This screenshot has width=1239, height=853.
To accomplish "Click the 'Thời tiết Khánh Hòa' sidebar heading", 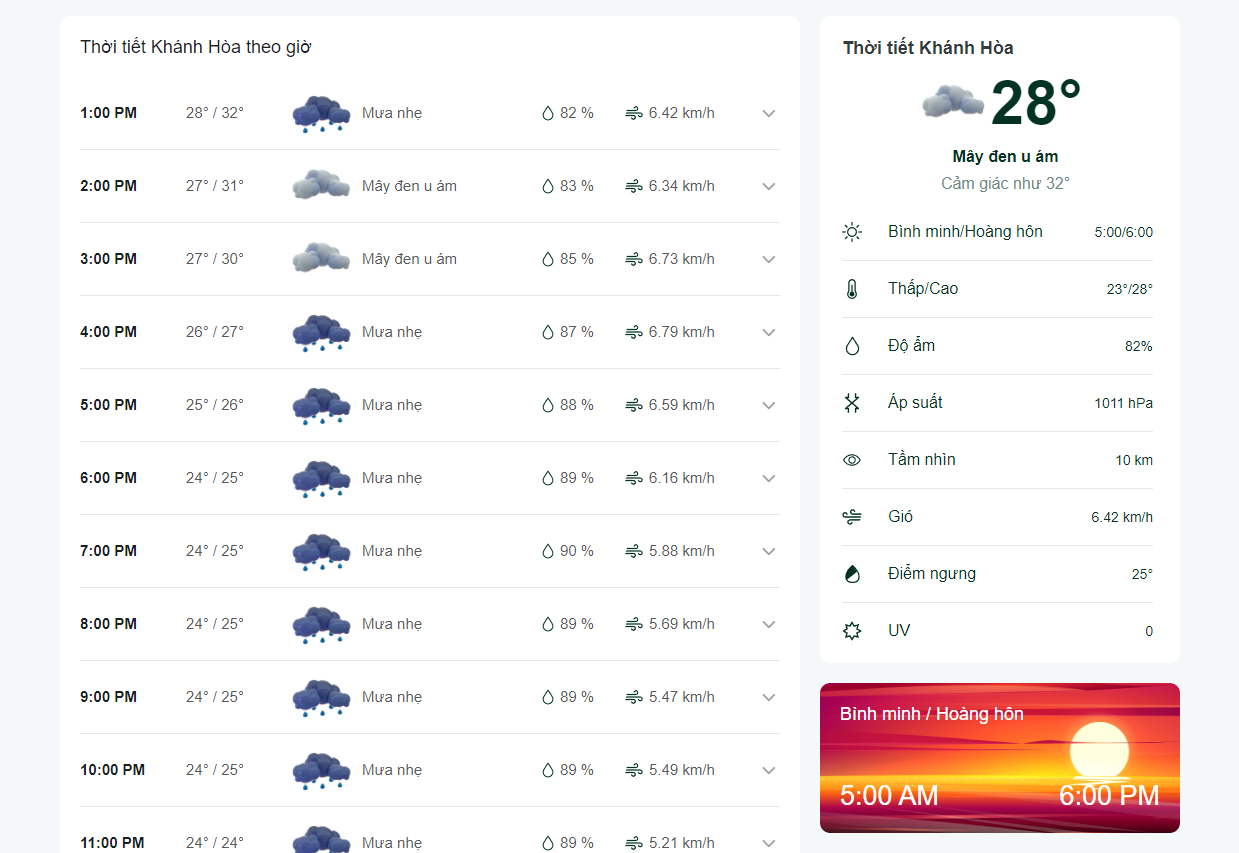I will coord(928,48).
